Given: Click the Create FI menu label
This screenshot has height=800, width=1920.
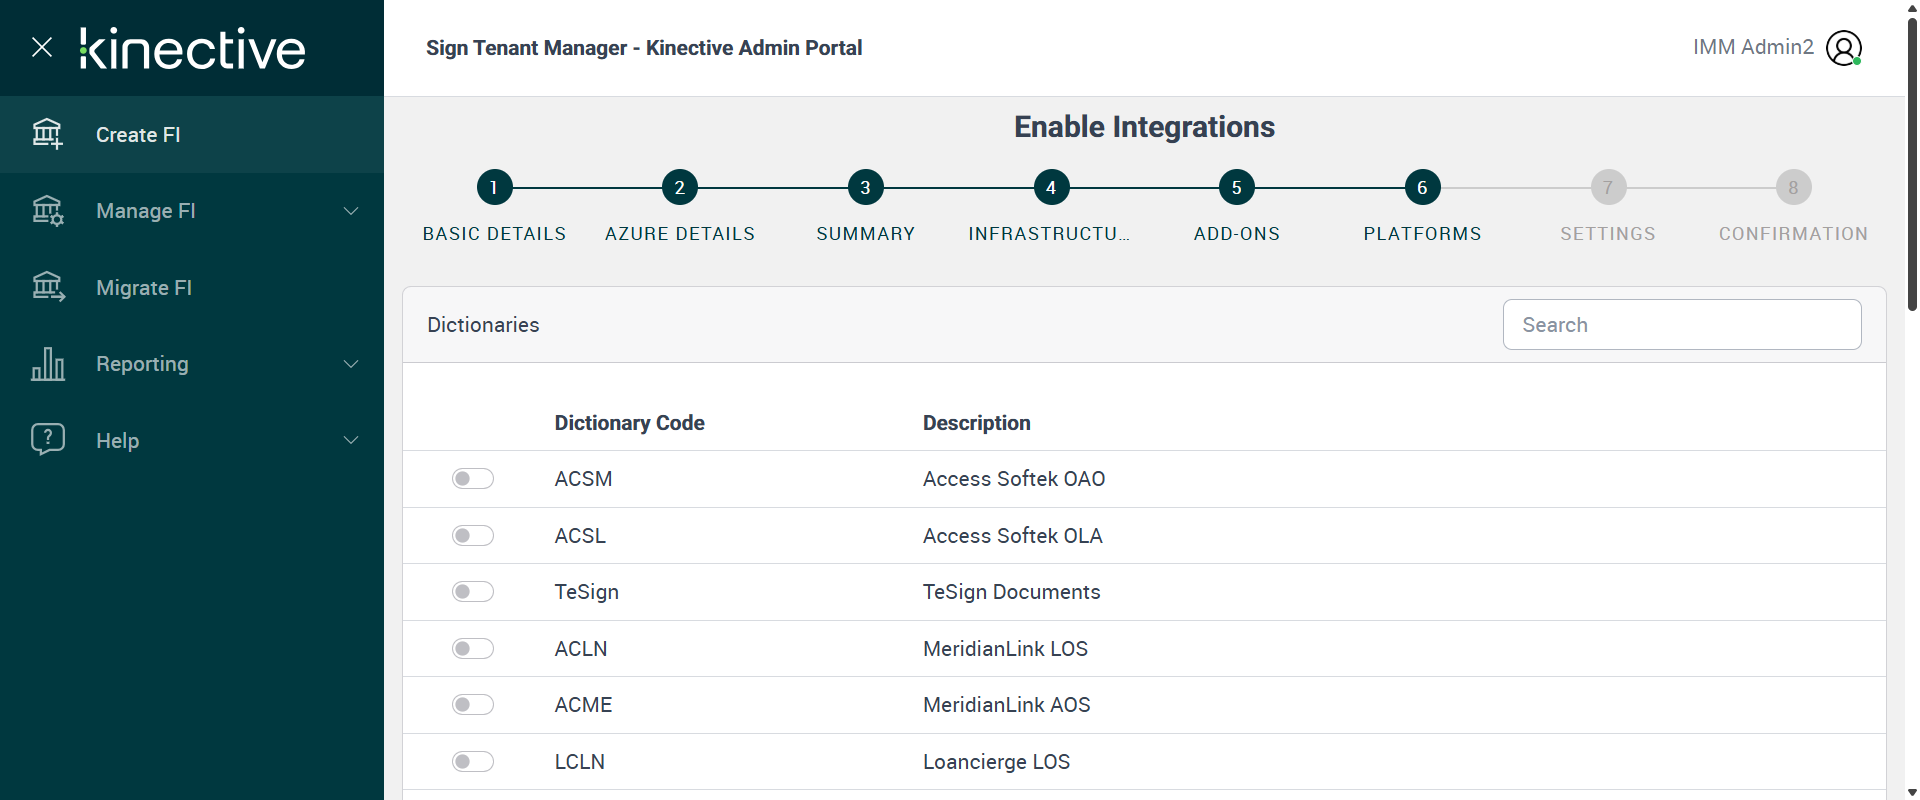Looking at the screenshot, I should 138,135.
